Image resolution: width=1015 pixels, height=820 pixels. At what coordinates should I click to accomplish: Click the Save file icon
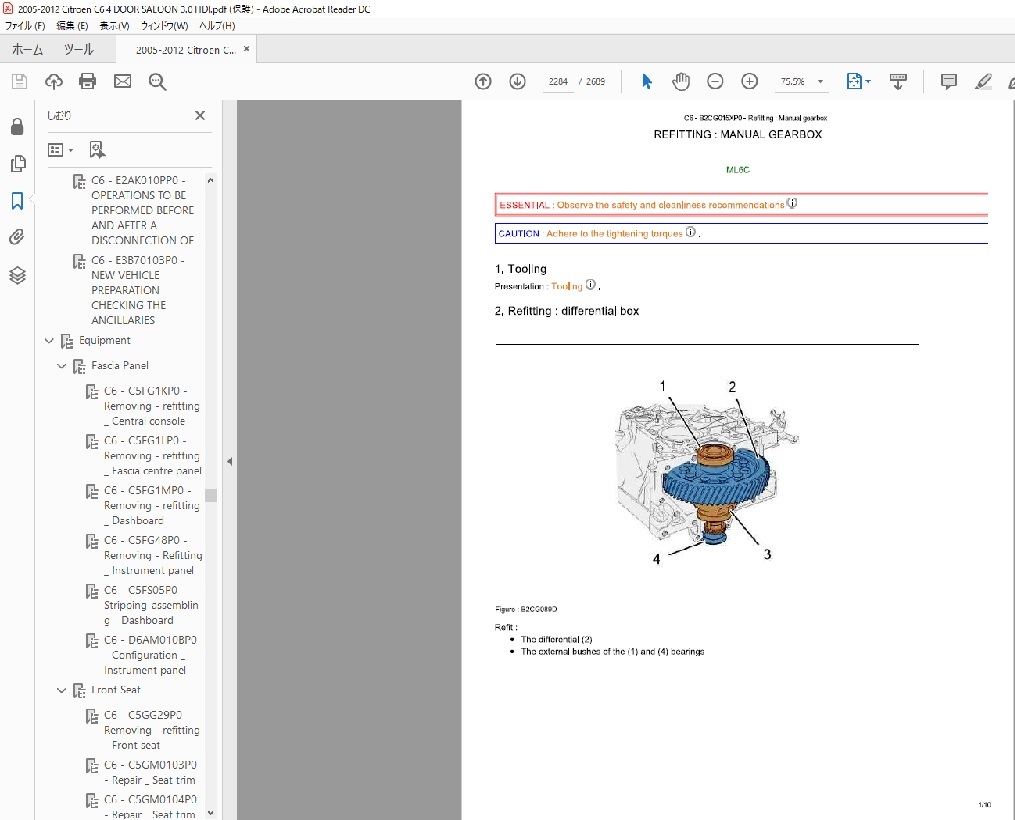tap(19, 81)
